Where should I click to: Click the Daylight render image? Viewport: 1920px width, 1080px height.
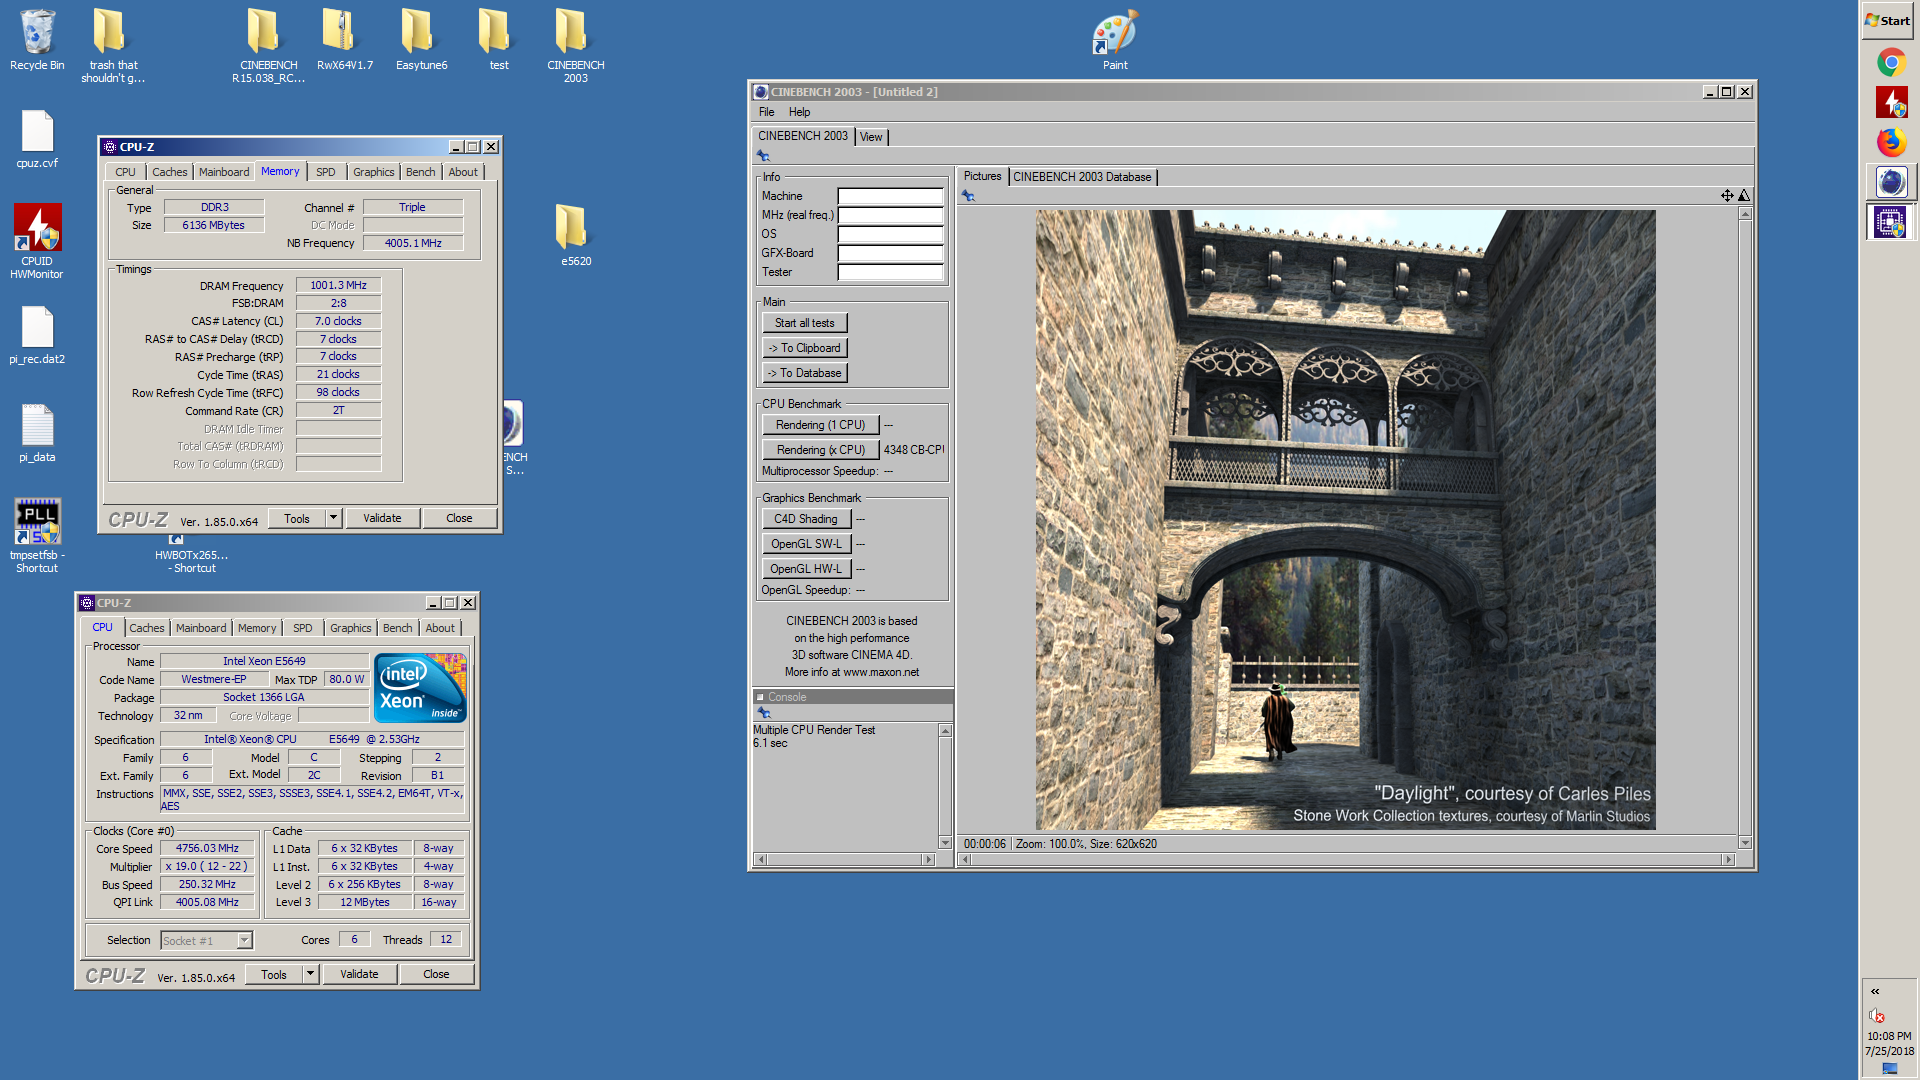(1345, 520)
